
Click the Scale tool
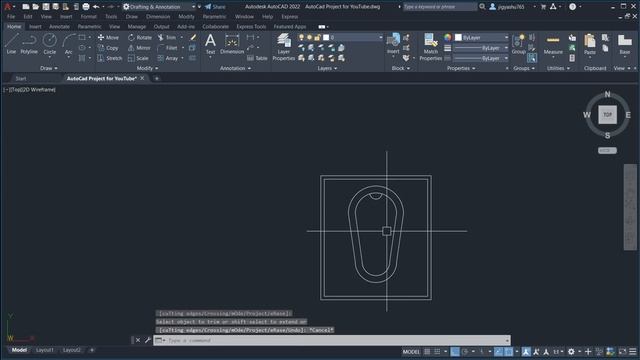pyautogui.click(x=138, y=58)
